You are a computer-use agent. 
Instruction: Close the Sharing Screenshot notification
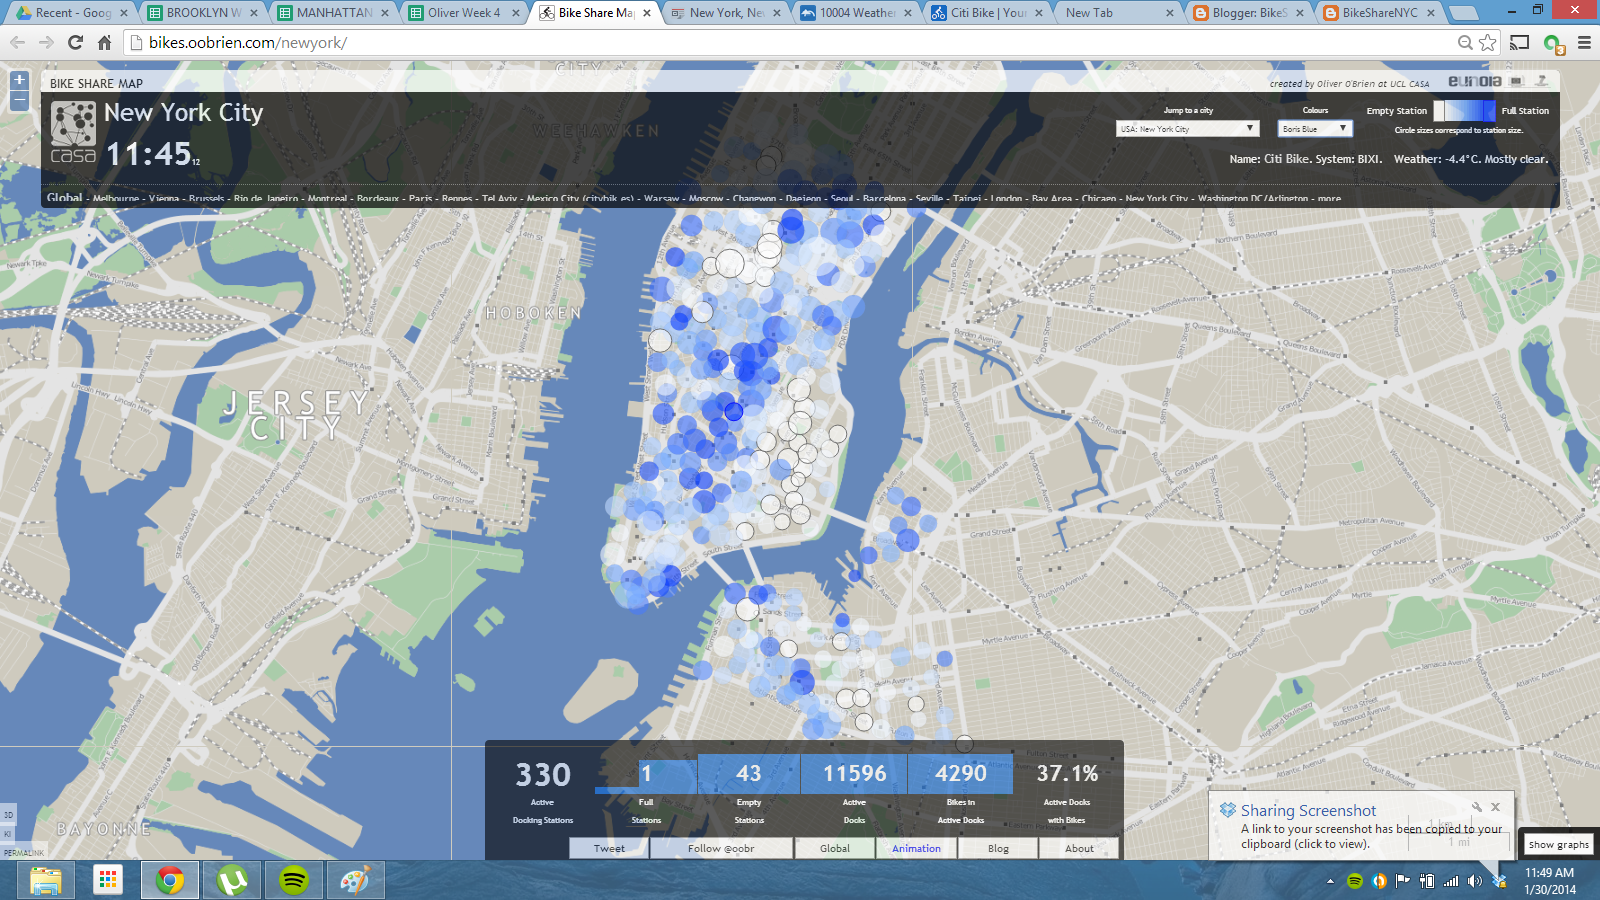pyautogui.click(x=1496, y=807)
